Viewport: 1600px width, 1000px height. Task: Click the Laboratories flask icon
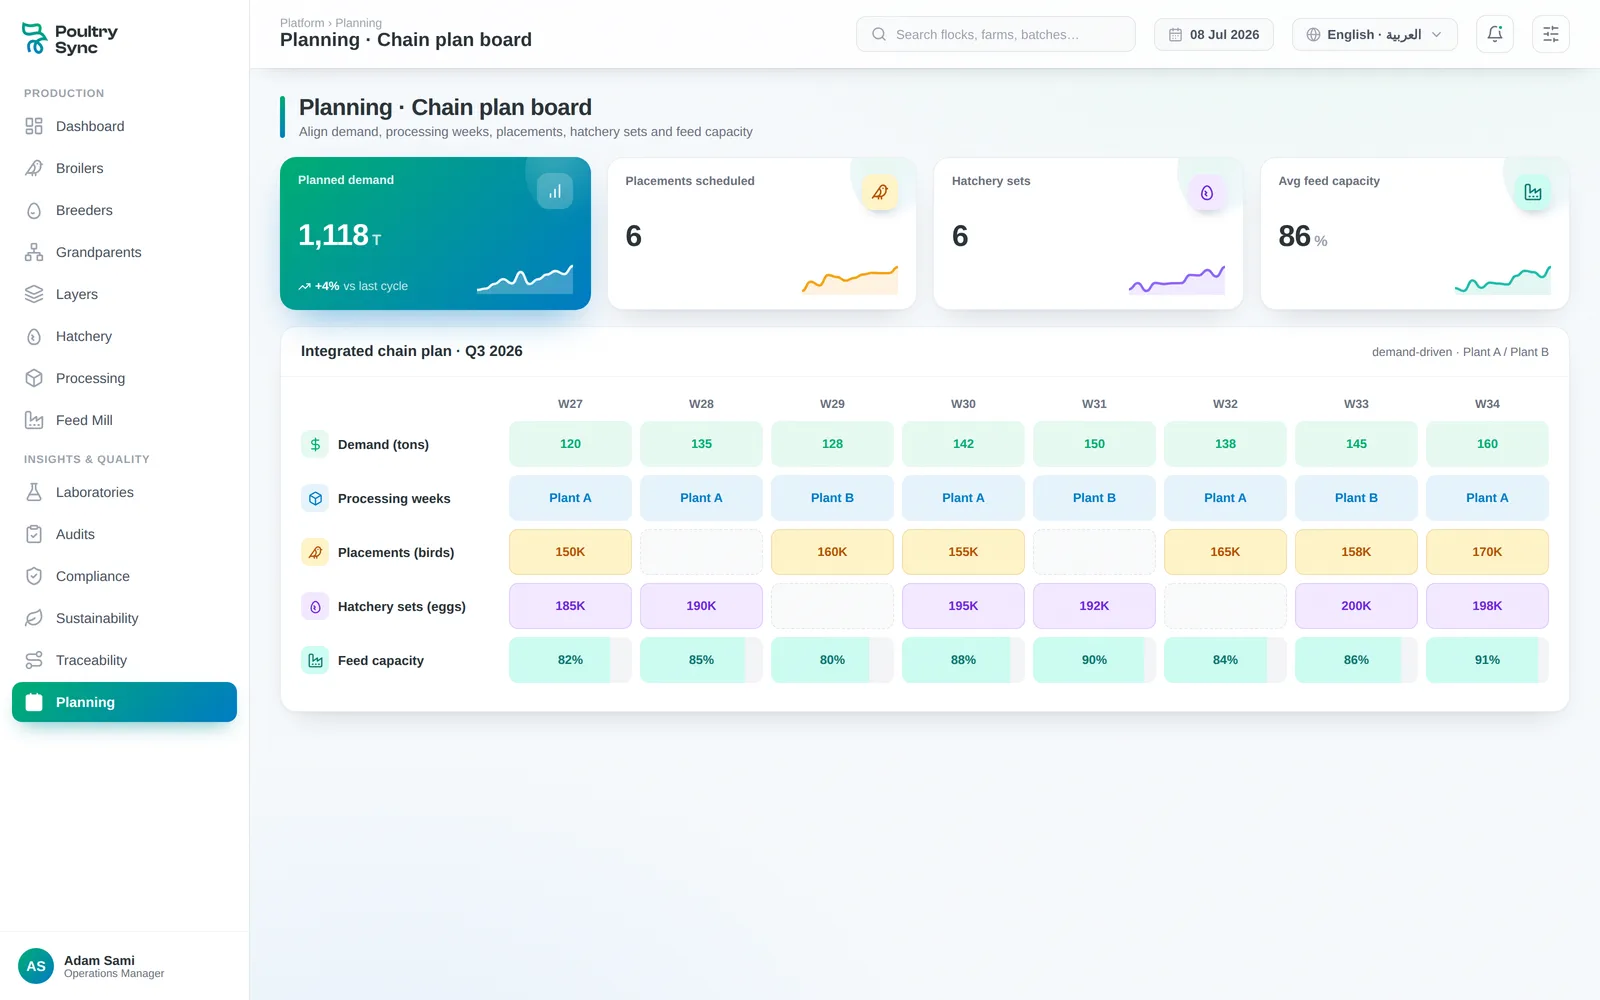tap(34, 492)
